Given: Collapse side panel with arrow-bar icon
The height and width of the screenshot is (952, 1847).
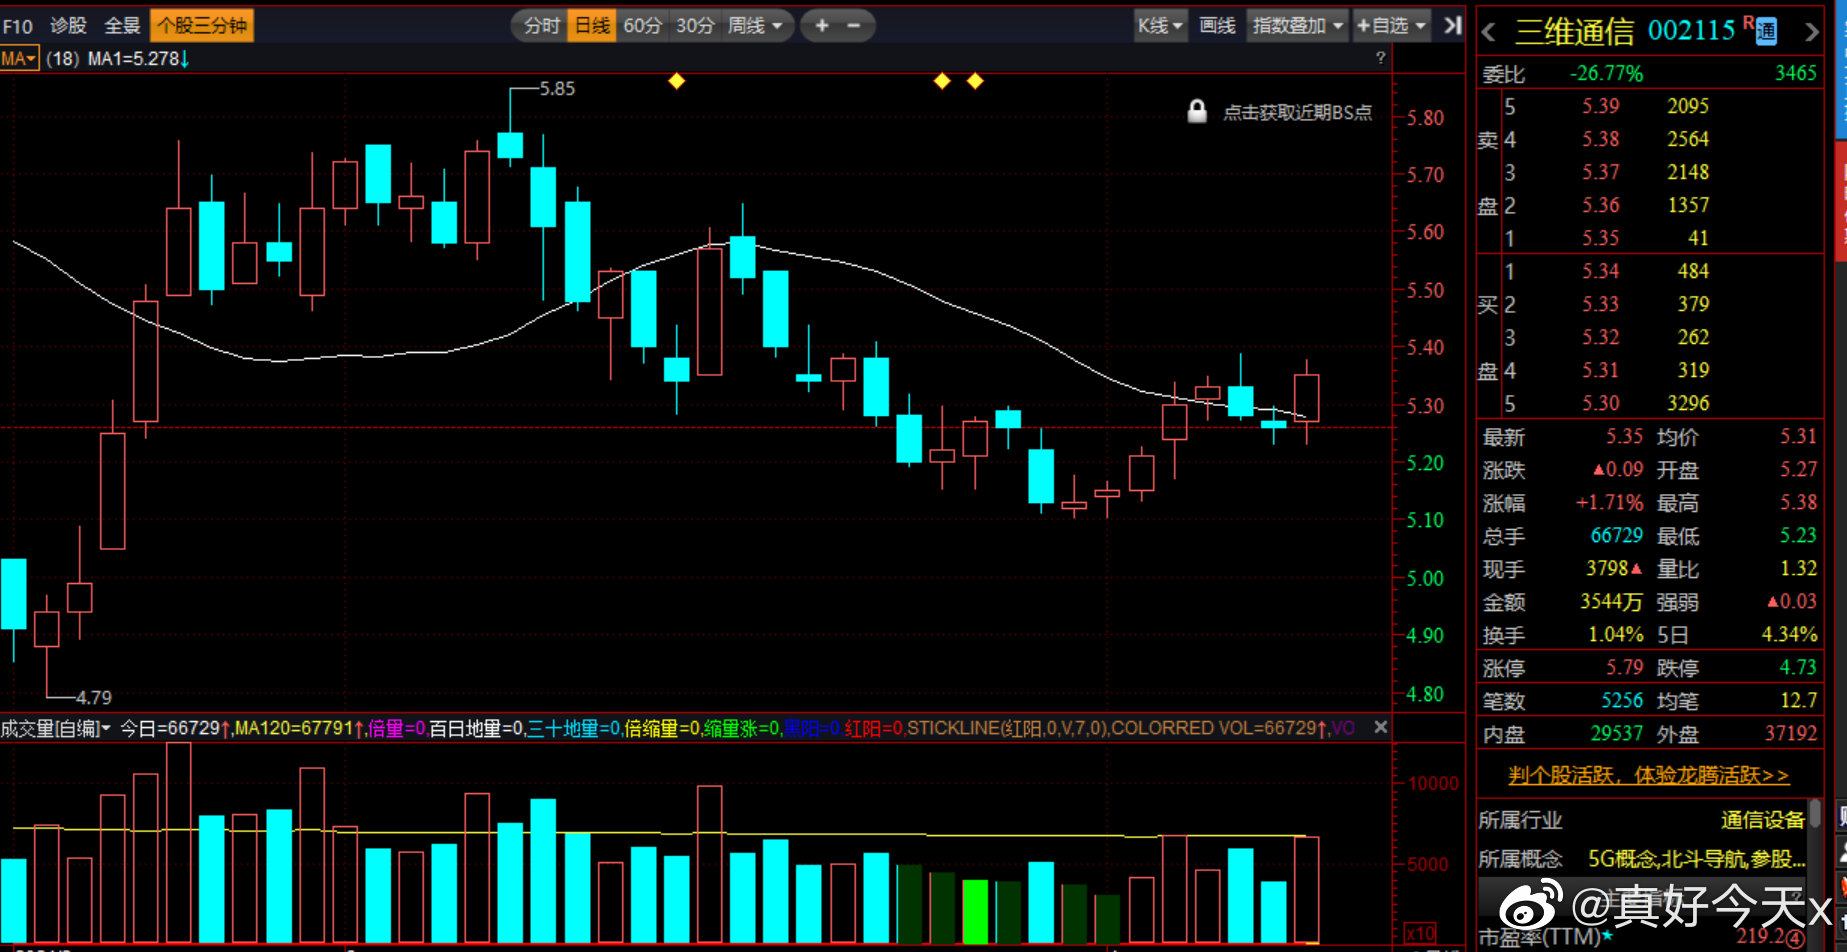Looking at the screenshot, I should click(1453, 26).
